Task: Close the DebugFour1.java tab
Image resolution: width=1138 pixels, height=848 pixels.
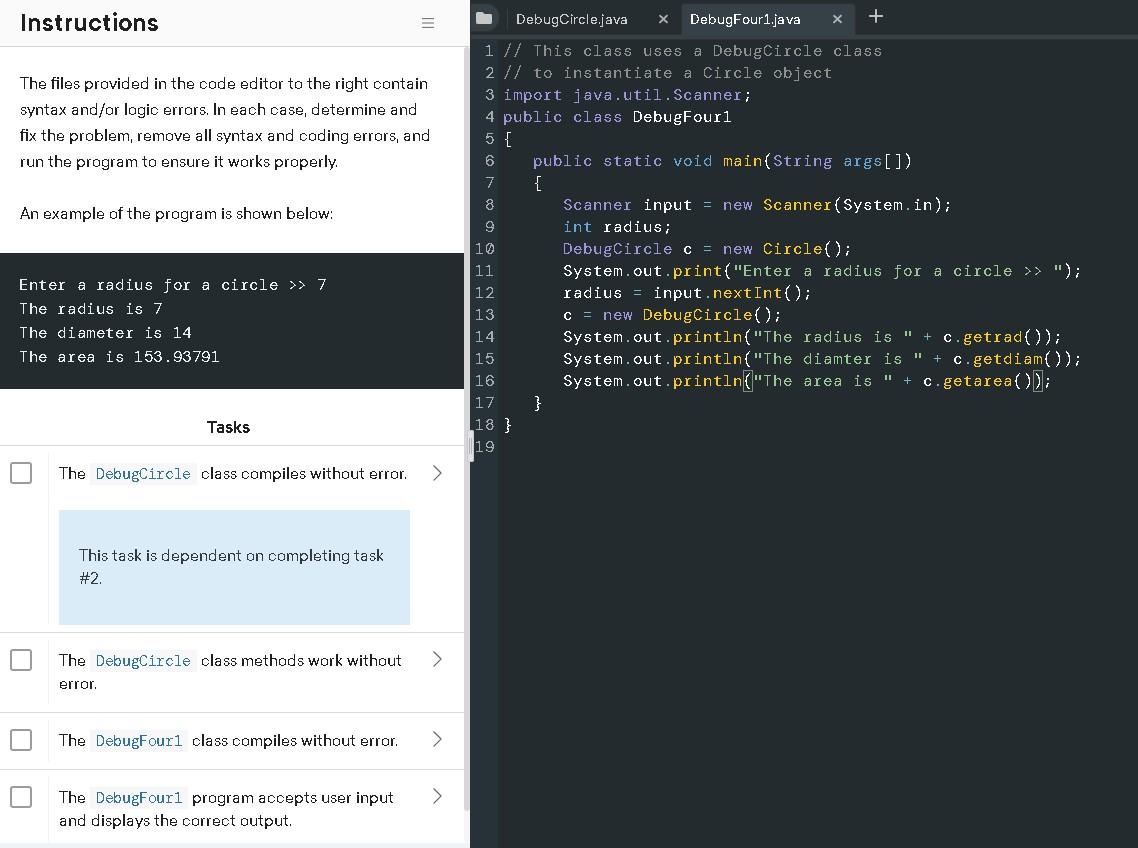Action: tap(838, 17)
